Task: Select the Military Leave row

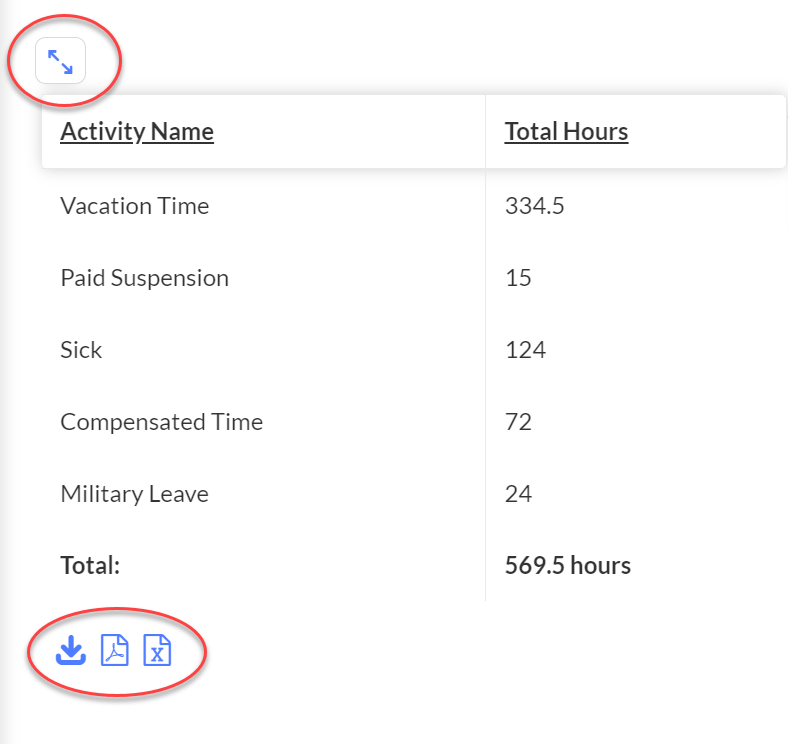Action: [x=414, y=494]
